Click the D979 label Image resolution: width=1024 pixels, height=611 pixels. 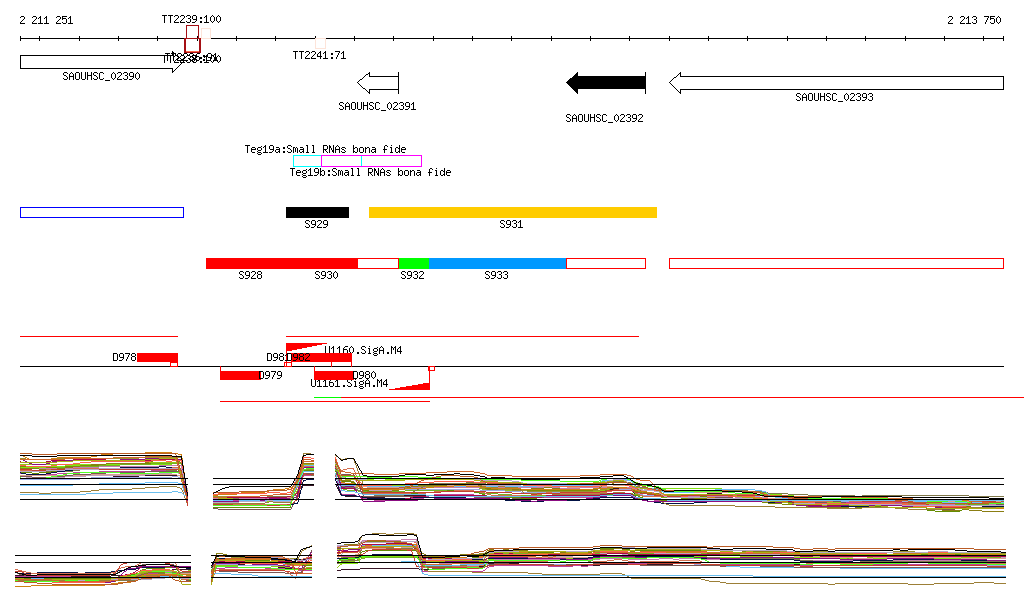[x=270, y=375]
